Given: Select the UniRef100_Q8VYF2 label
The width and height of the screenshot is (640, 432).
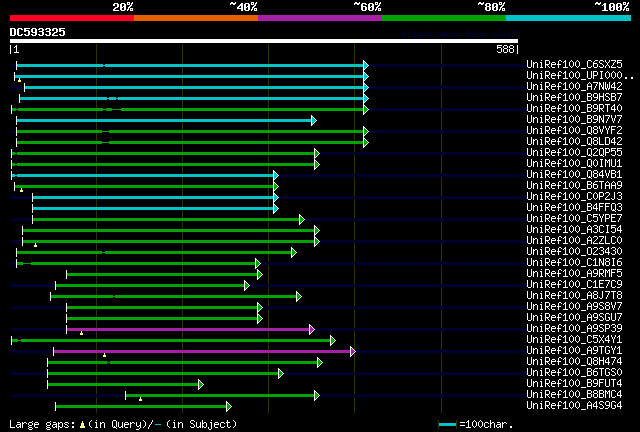Looking at the screenshot, I should pos(574,130).
